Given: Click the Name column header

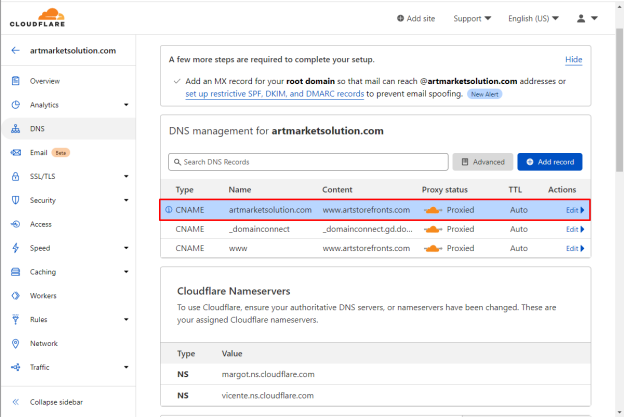Looking at the screenshot, I should (240, 190).
